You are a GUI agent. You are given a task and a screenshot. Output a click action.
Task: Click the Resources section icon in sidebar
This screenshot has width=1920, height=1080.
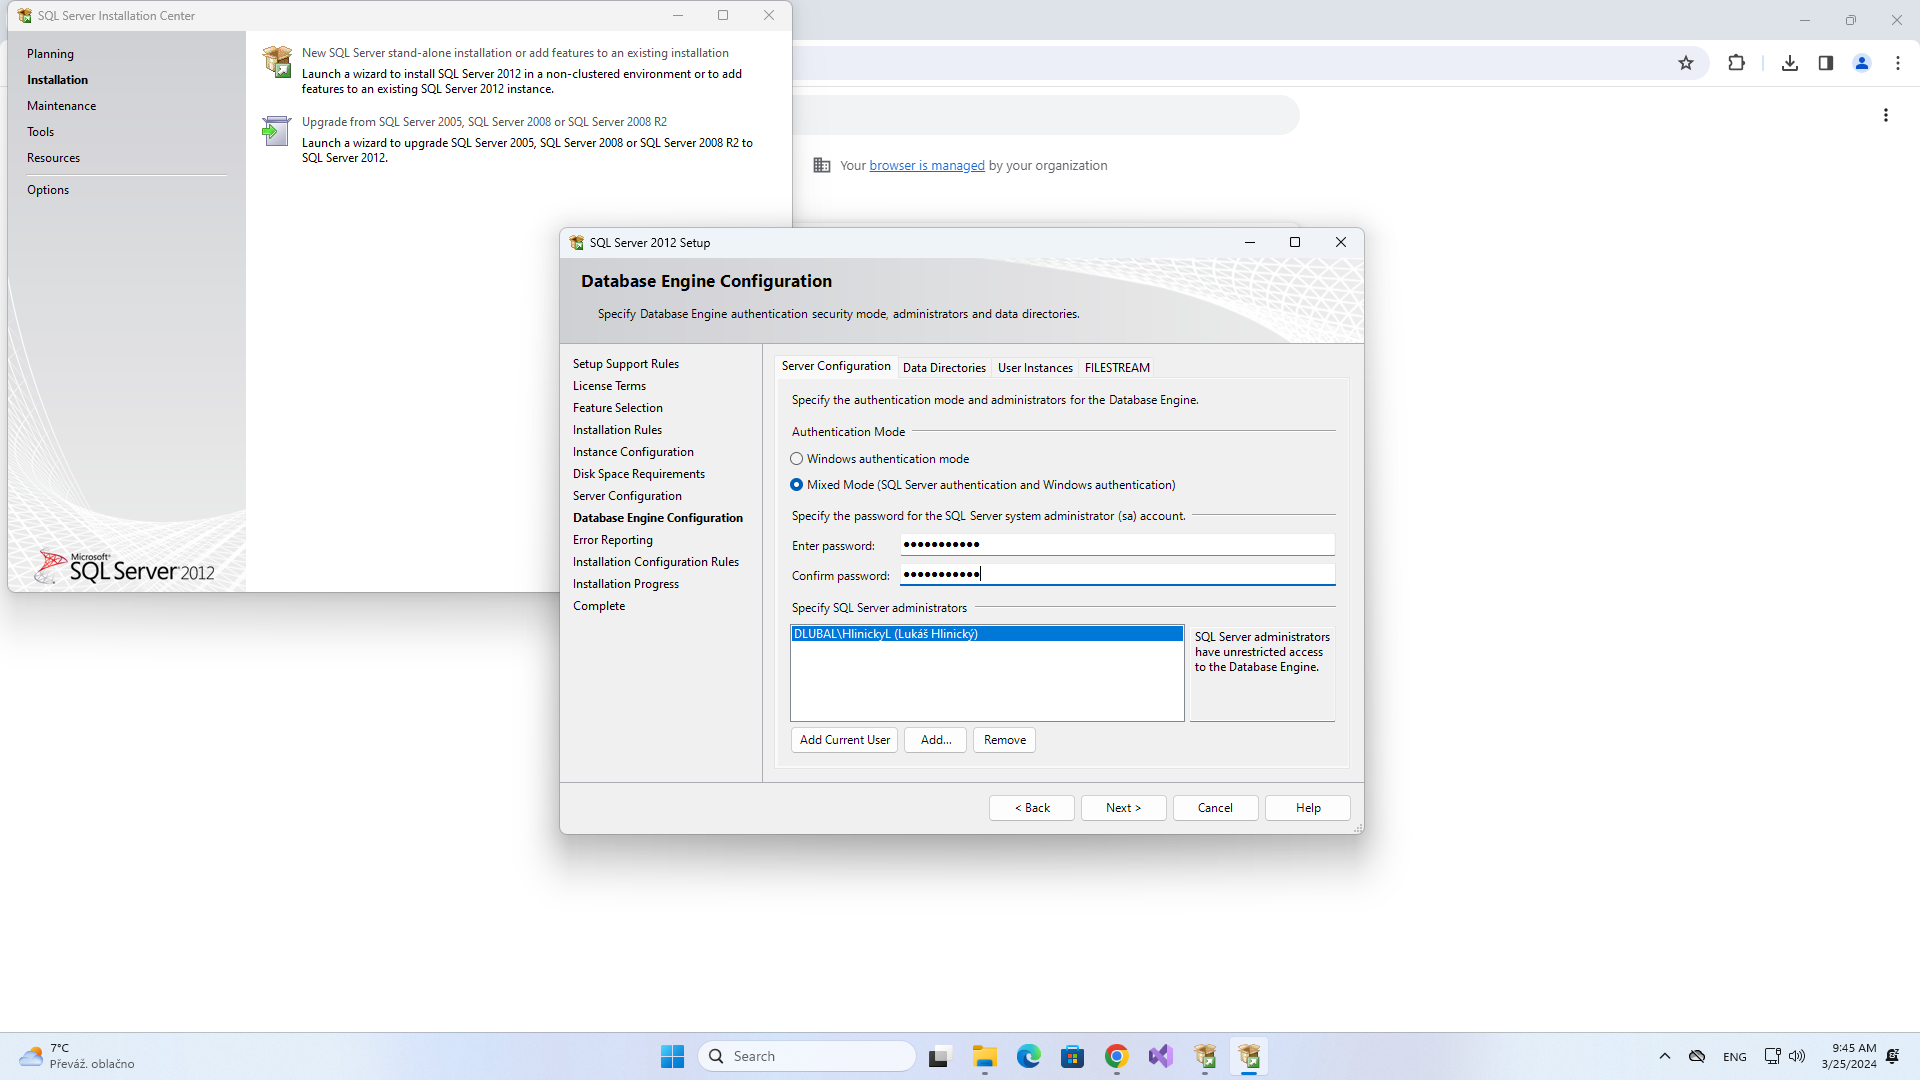coord(54,157)
